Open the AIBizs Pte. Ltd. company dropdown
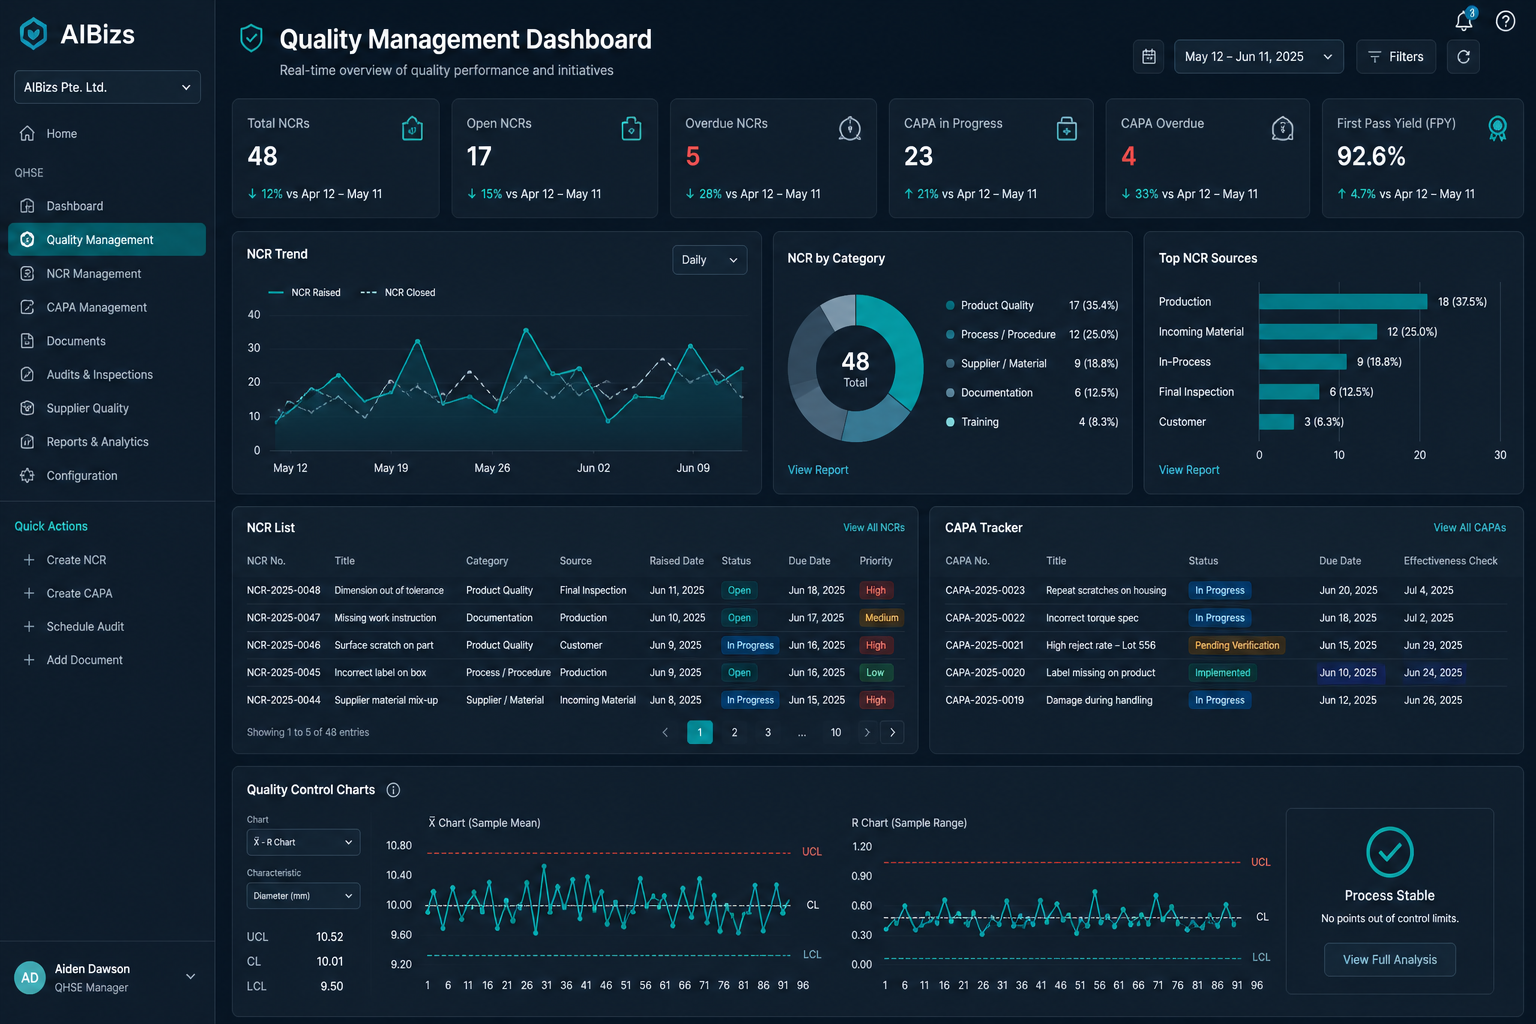 click(107, 87)
